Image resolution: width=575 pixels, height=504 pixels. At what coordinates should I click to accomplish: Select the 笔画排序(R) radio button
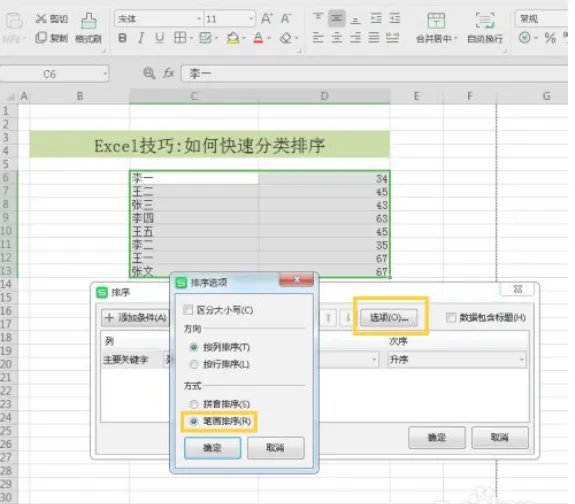(x=194, y=421)
